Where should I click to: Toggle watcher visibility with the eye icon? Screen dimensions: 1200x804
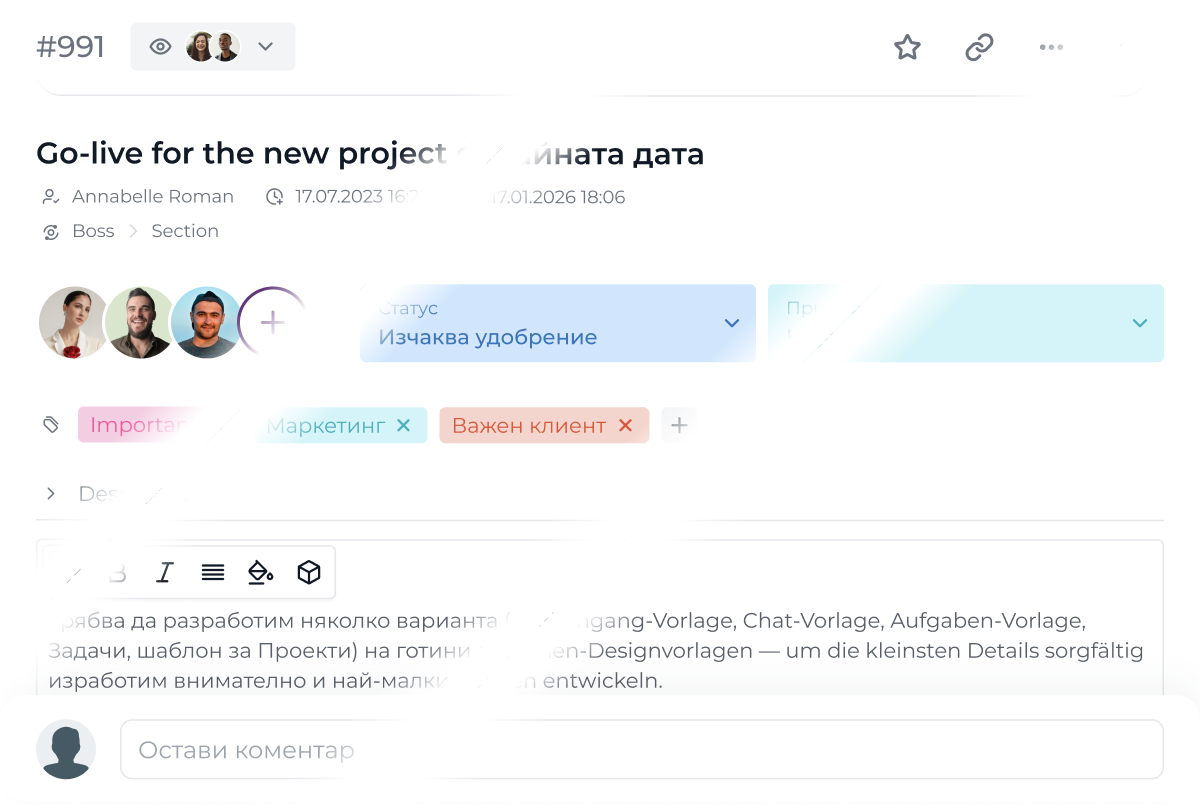160,46
